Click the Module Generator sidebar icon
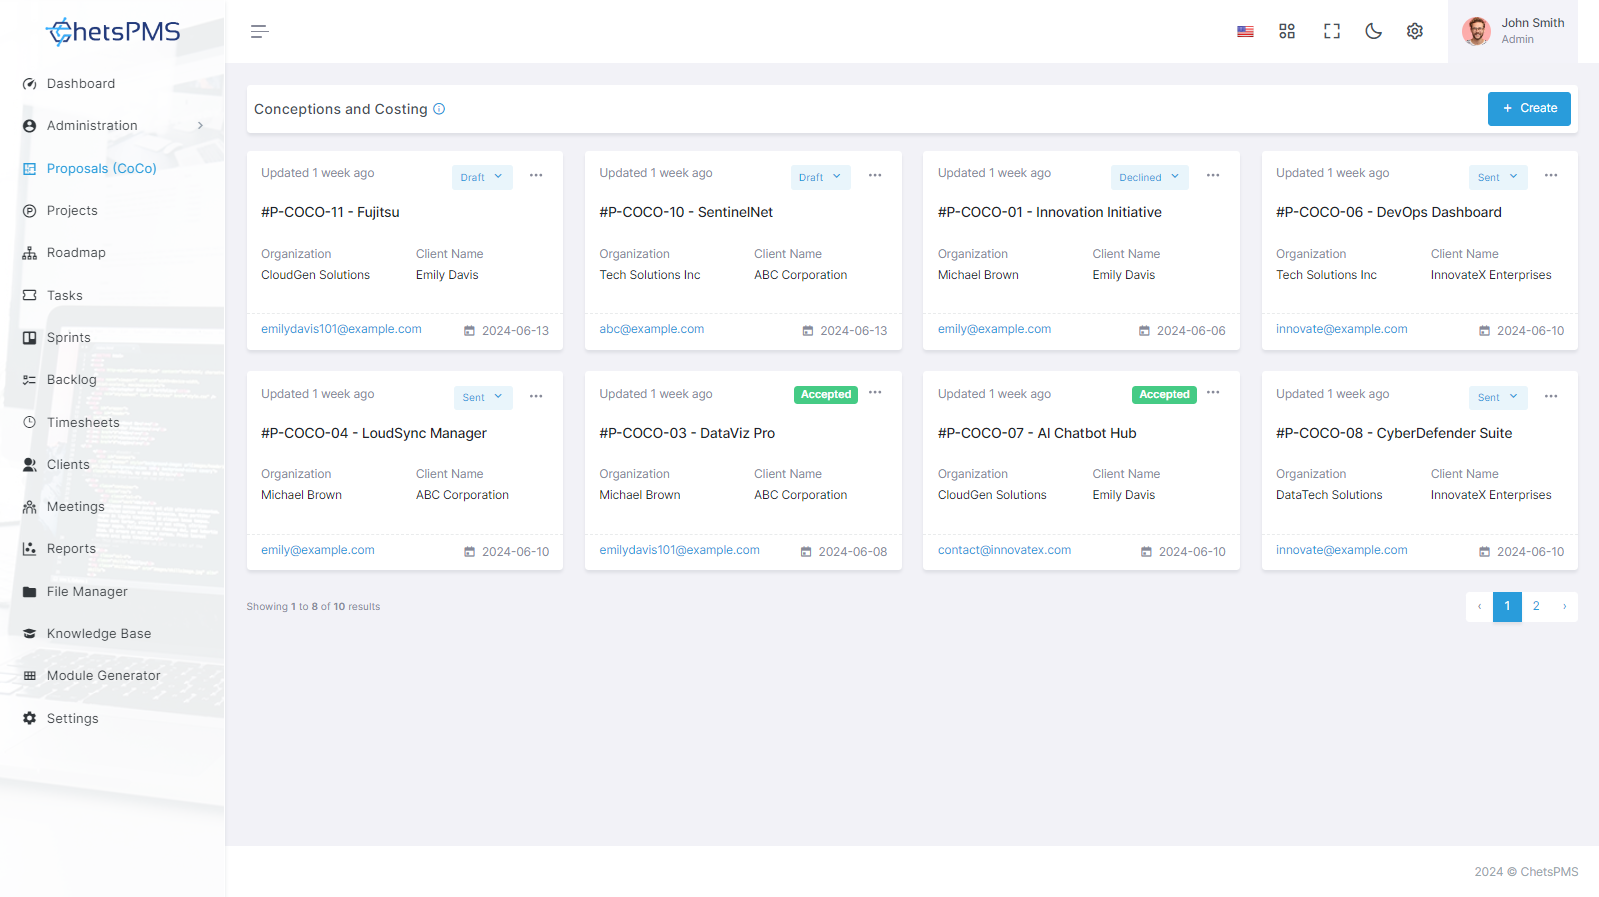1599x897 pixels. click(x=29, y=676)
